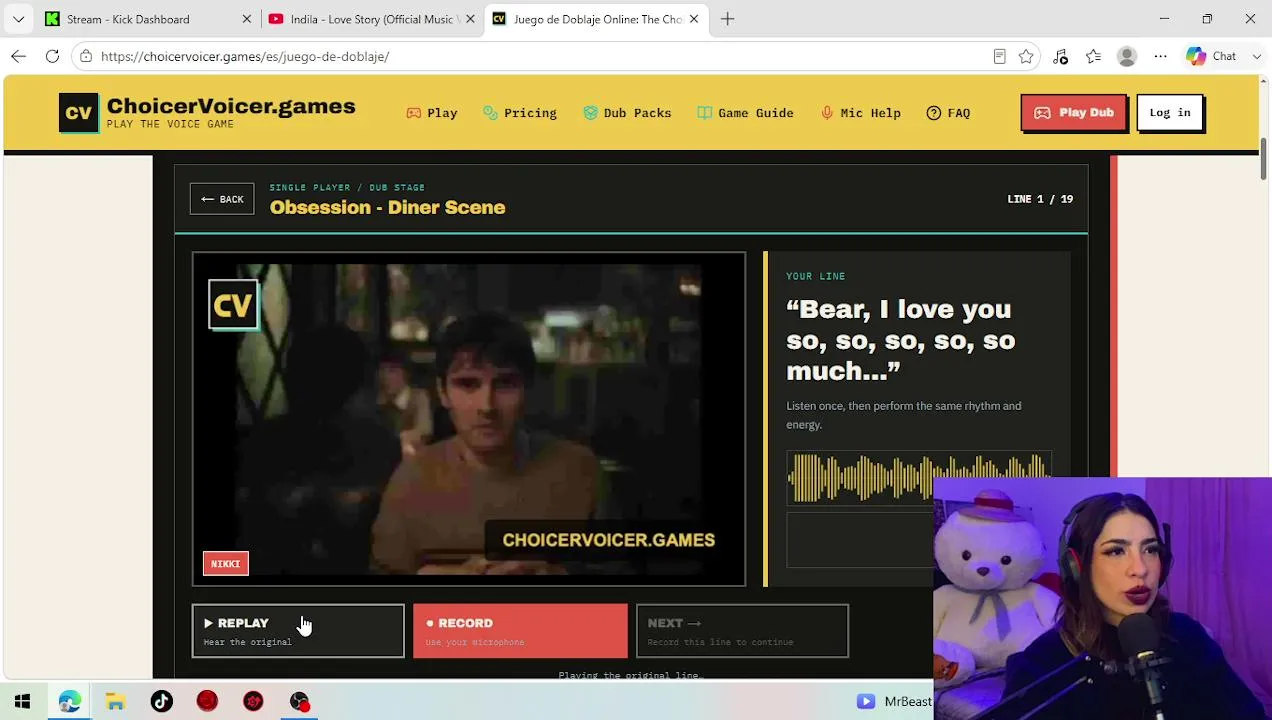Close the Kick Dashboard tab

(x=247, y=19)
